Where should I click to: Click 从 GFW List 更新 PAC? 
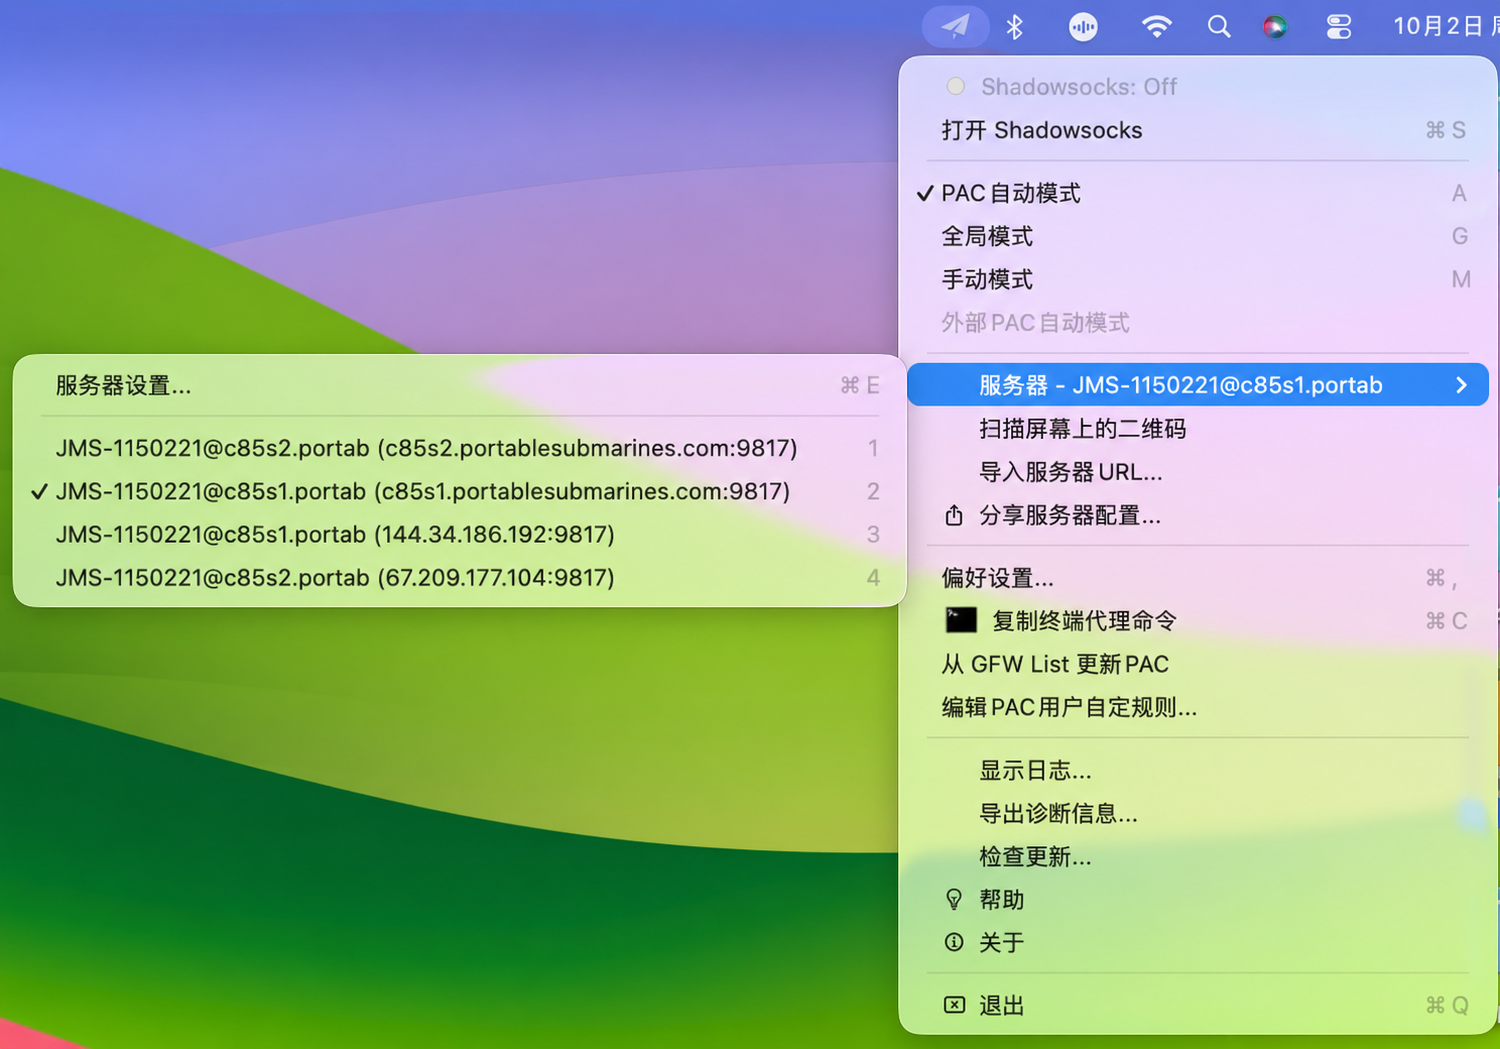coord(1198,664)
